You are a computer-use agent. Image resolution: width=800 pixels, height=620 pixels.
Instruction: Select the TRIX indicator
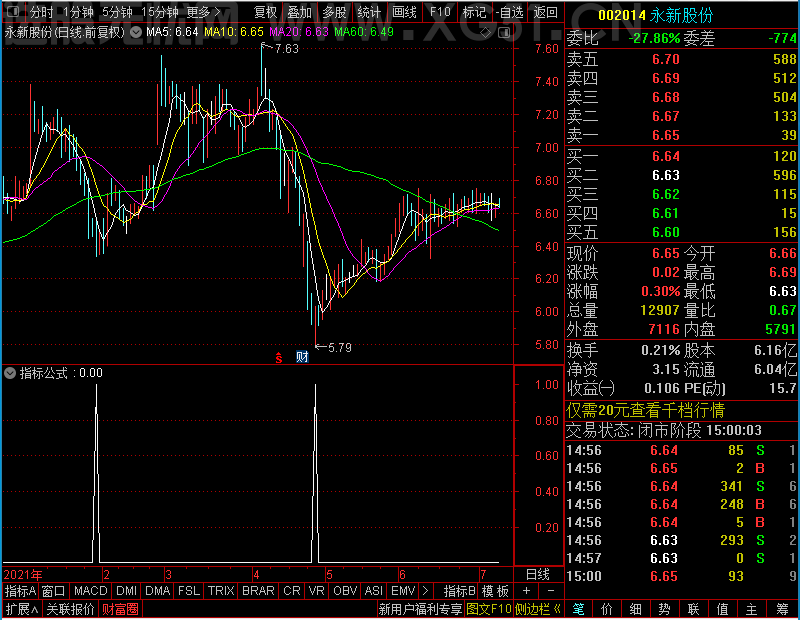221,591
